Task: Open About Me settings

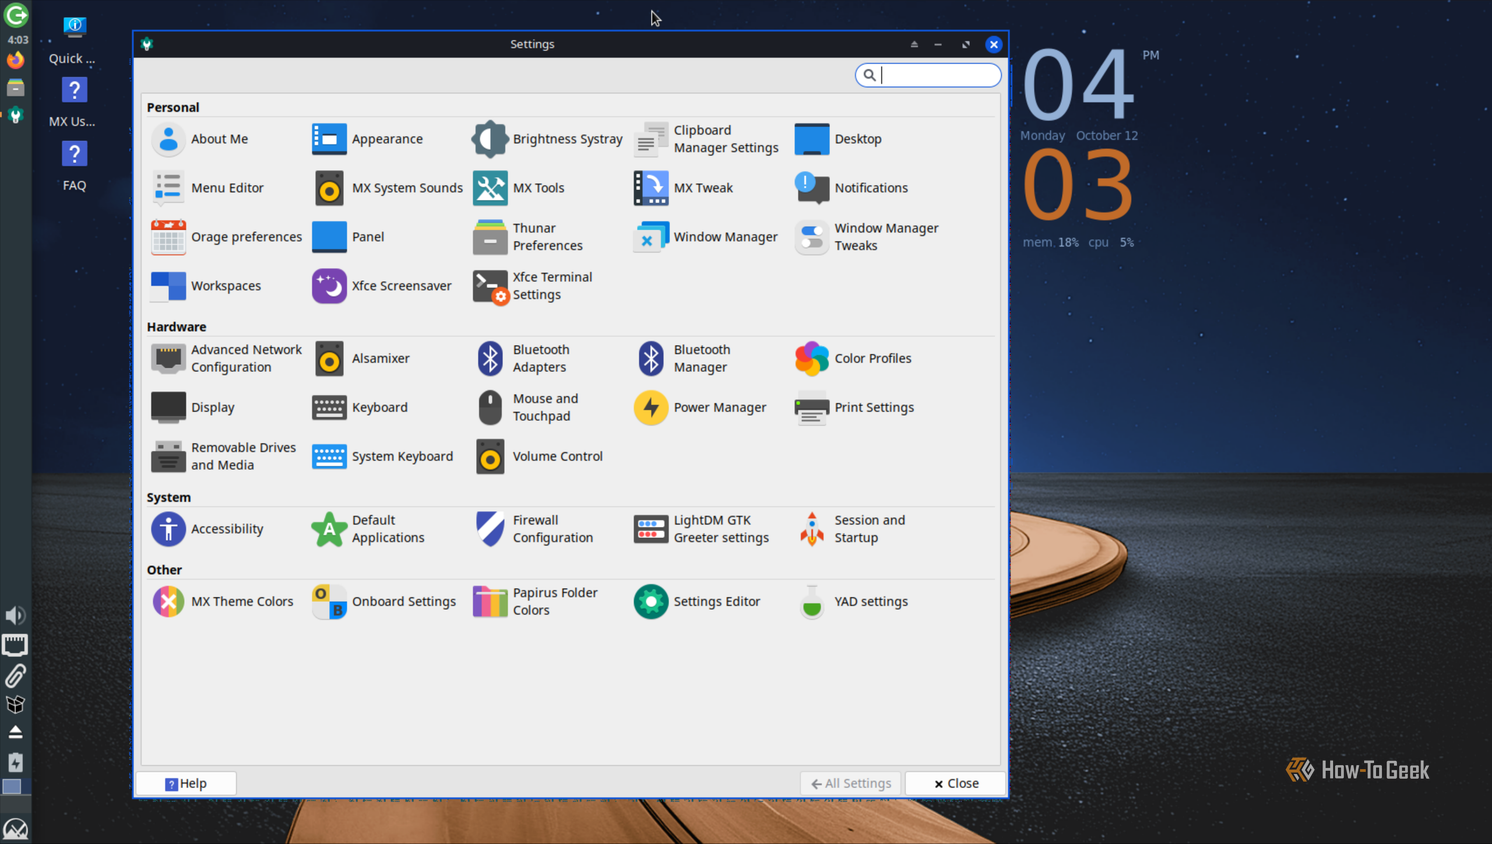Action: pos(200,139)
